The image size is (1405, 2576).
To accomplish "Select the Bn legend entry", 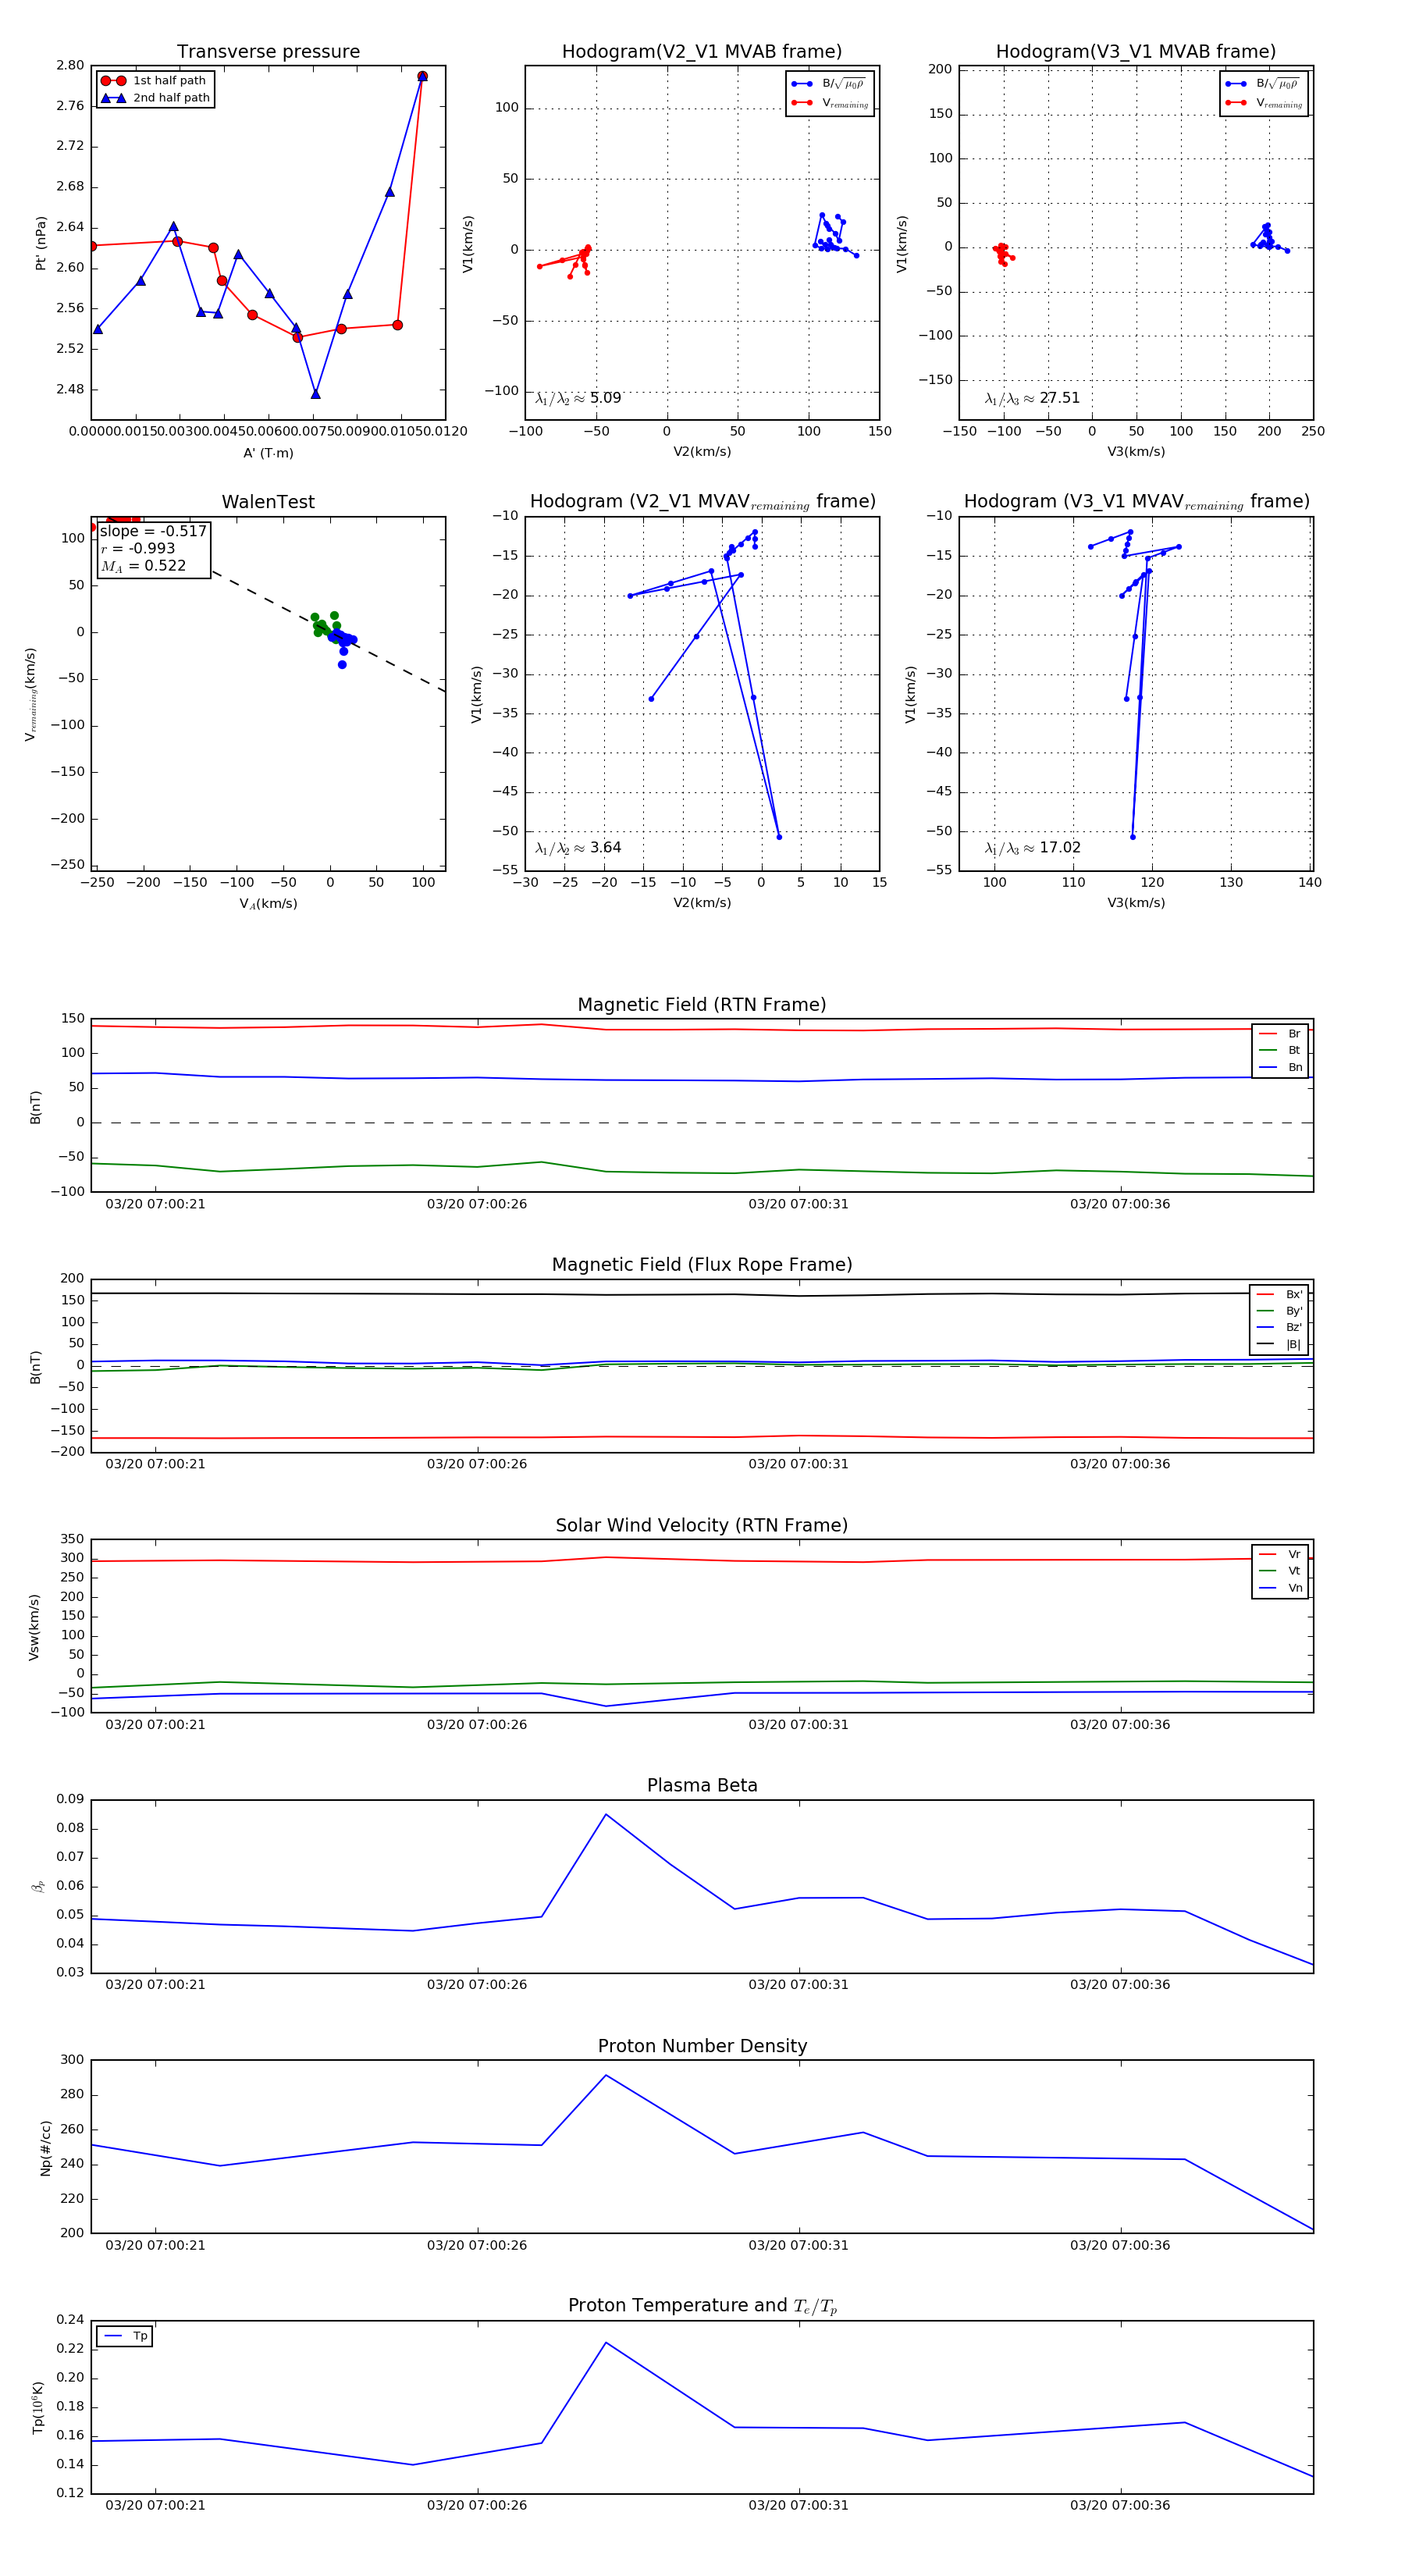I will click(1280, 1068).
